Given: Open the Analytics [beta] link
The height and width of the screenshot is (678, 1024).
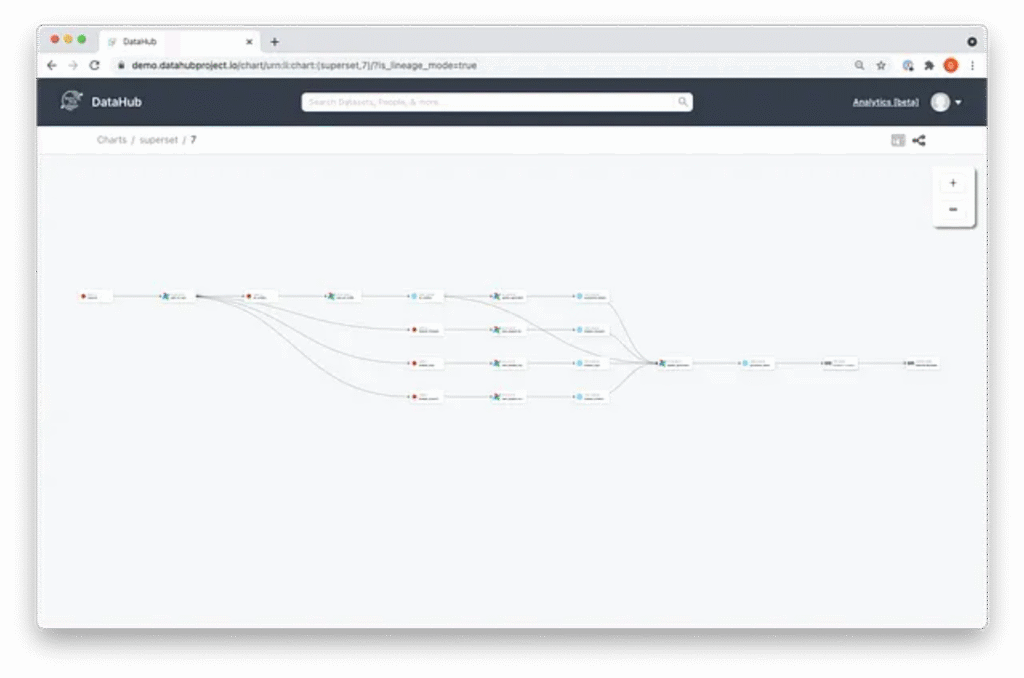Looking at the screenshot, I should click(x=884, y=101).
